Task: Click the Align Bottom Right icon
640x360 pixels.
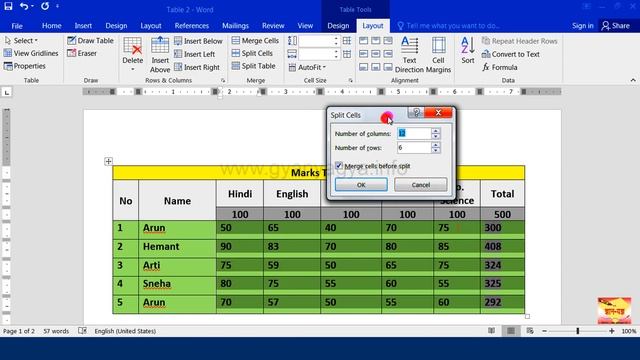Action: click(x=388, y=67)
